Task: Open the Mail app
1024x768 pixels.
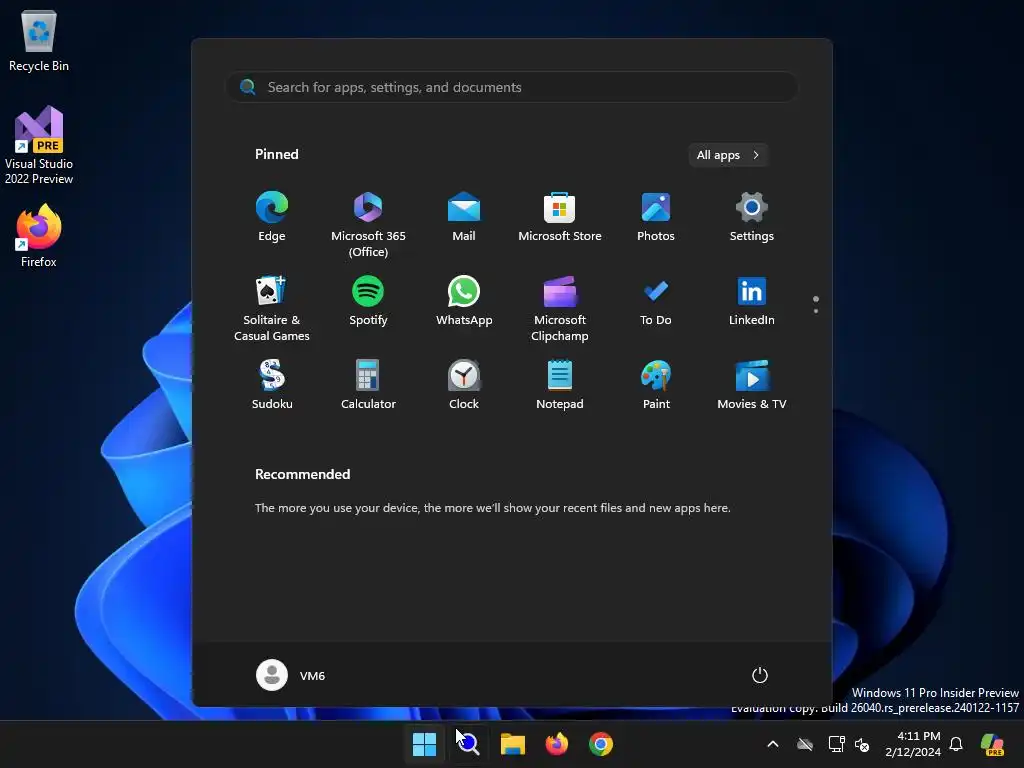Action: [x=464, y=217]
